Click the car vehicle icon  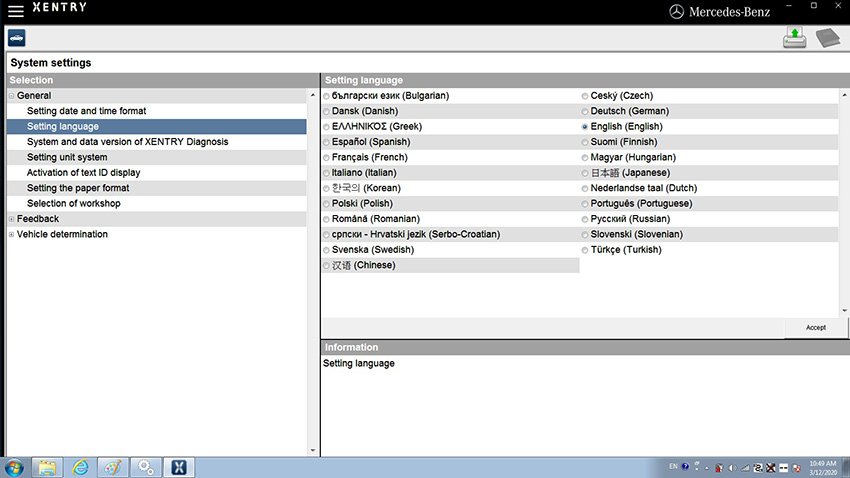click(17, 38)
